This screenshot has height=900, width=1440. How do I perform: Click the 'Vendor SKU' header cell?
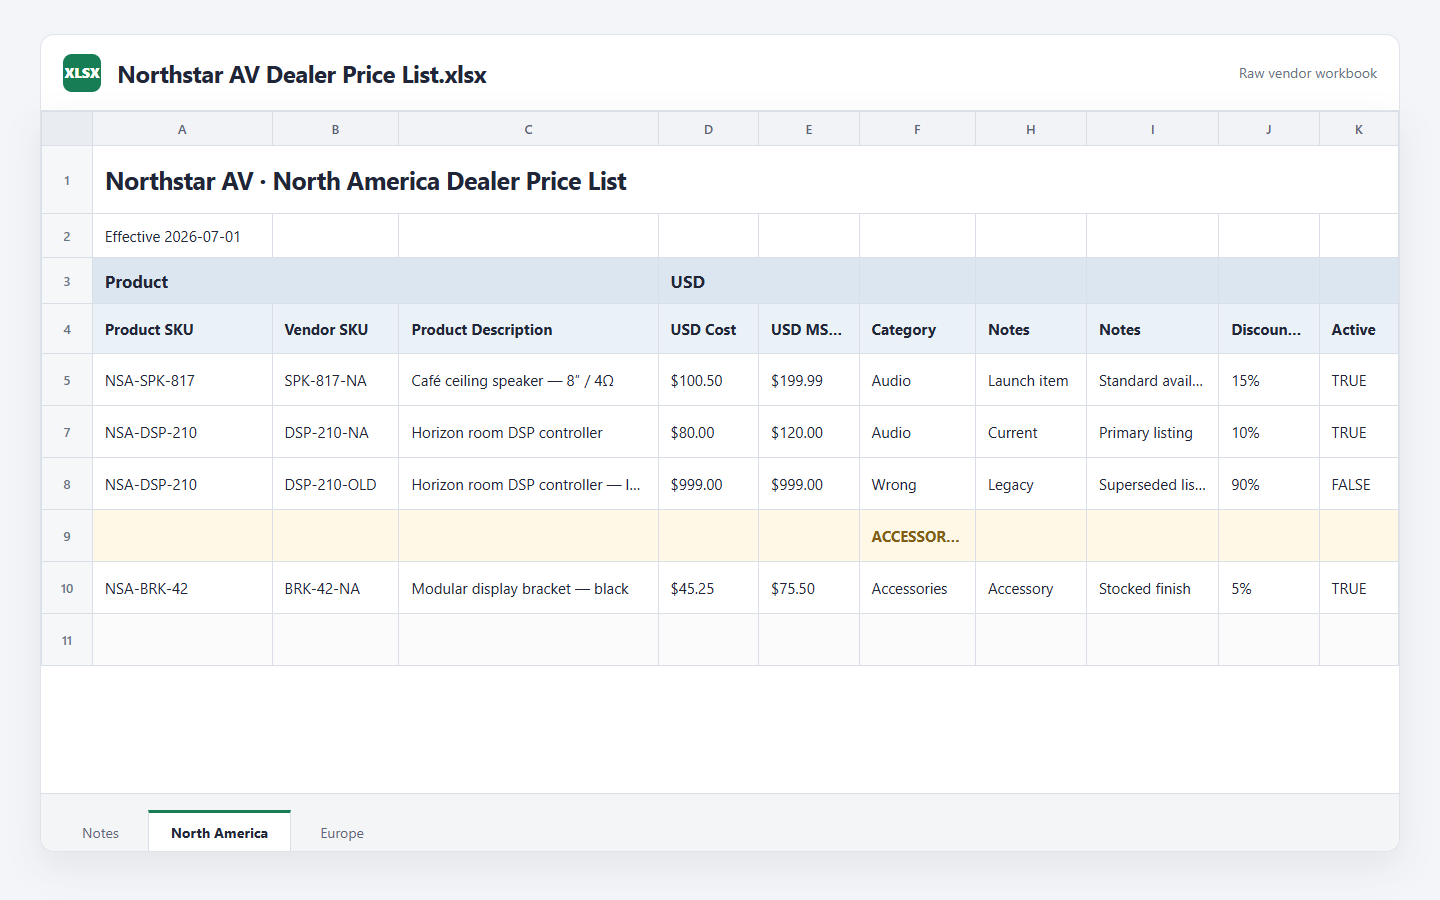[x=335, y=329]
